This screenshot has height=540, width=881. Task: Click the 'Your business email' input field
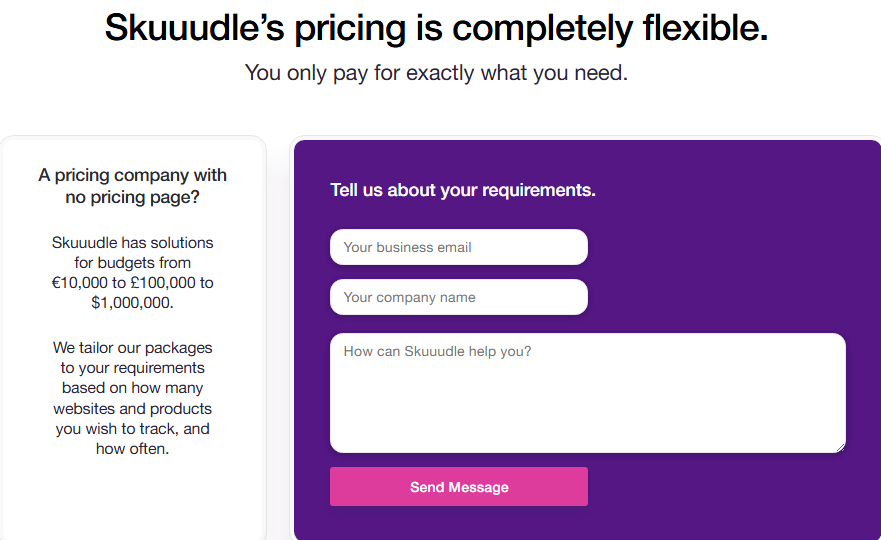click(458, 247)
